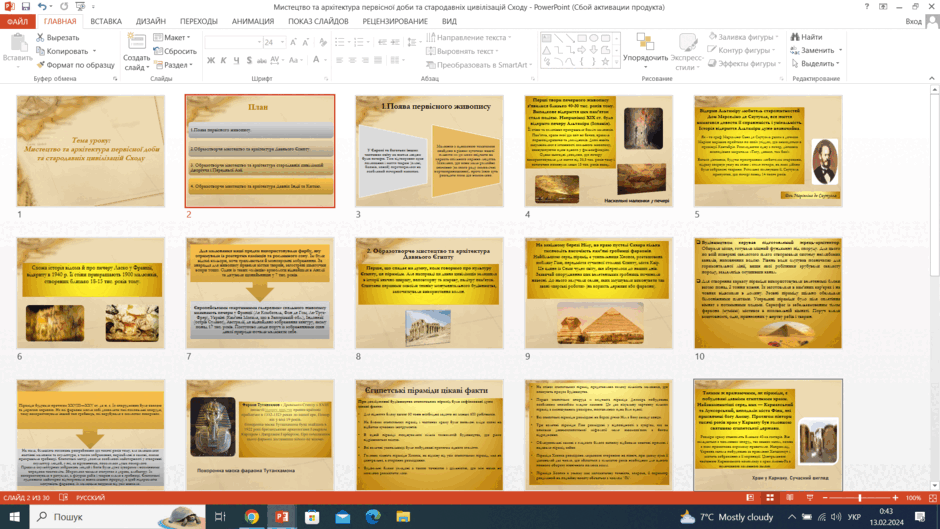Open PowerPoint from the Windows taskbar
940x529 pixels.
click(282, 516)
